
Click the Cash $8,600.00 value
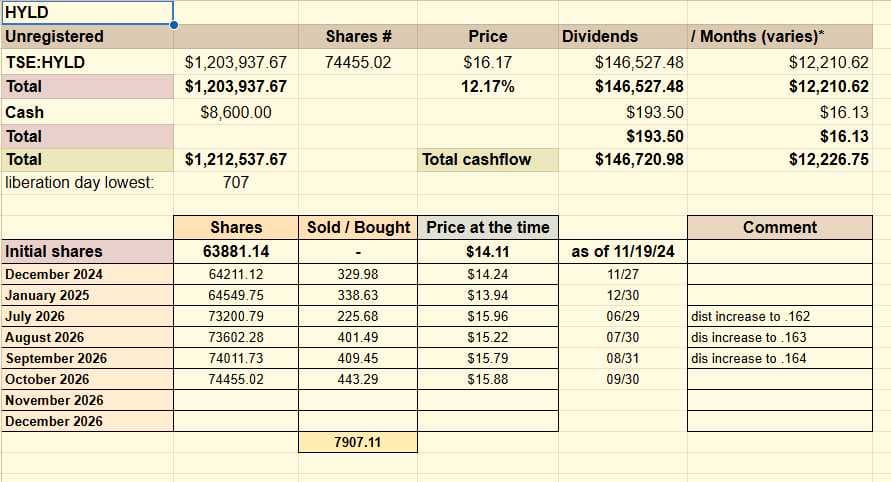236,112
